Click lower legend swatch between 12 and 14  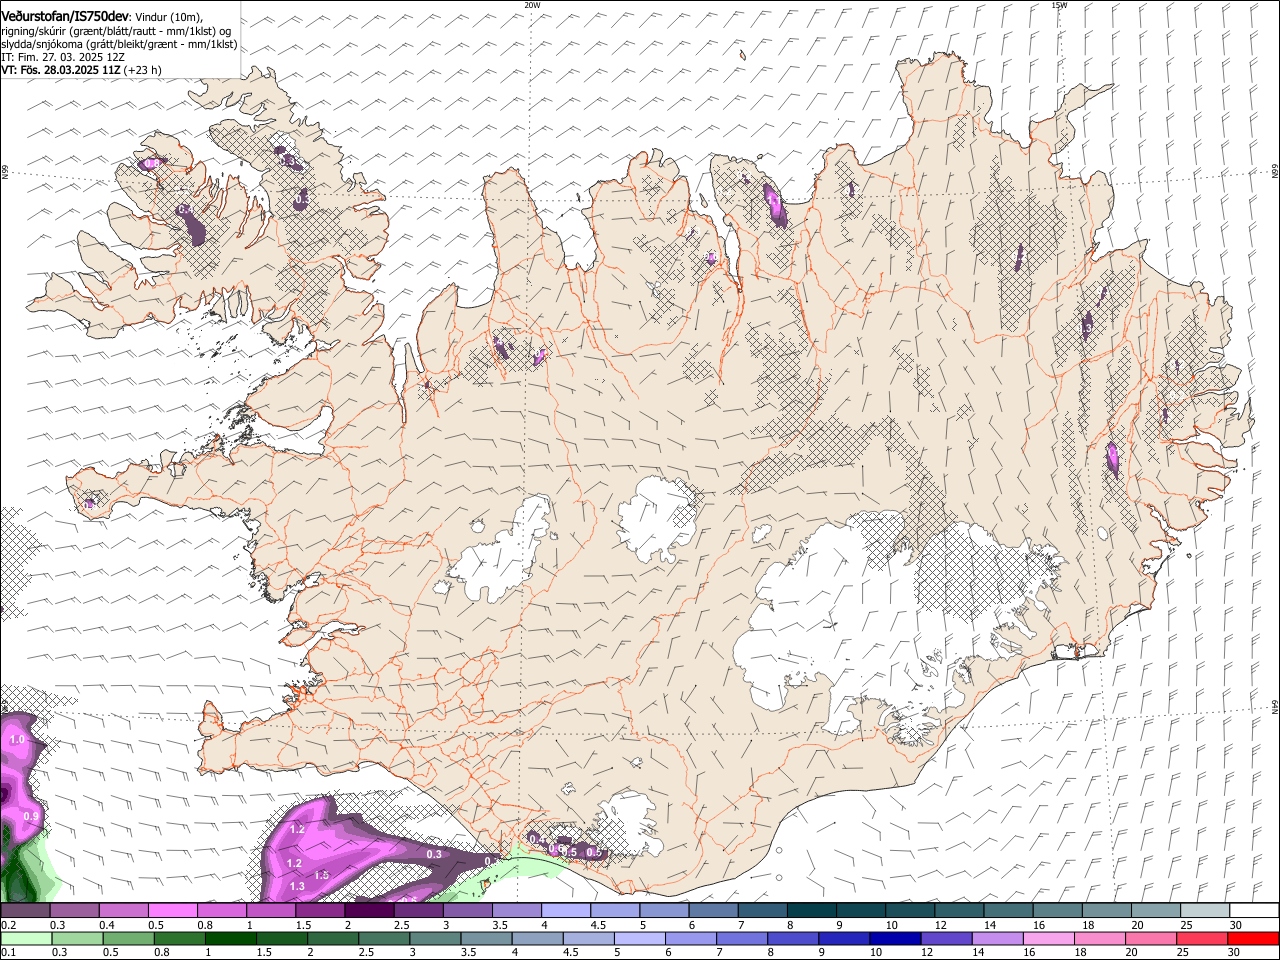pyautogui.click(x=947, y=938)
